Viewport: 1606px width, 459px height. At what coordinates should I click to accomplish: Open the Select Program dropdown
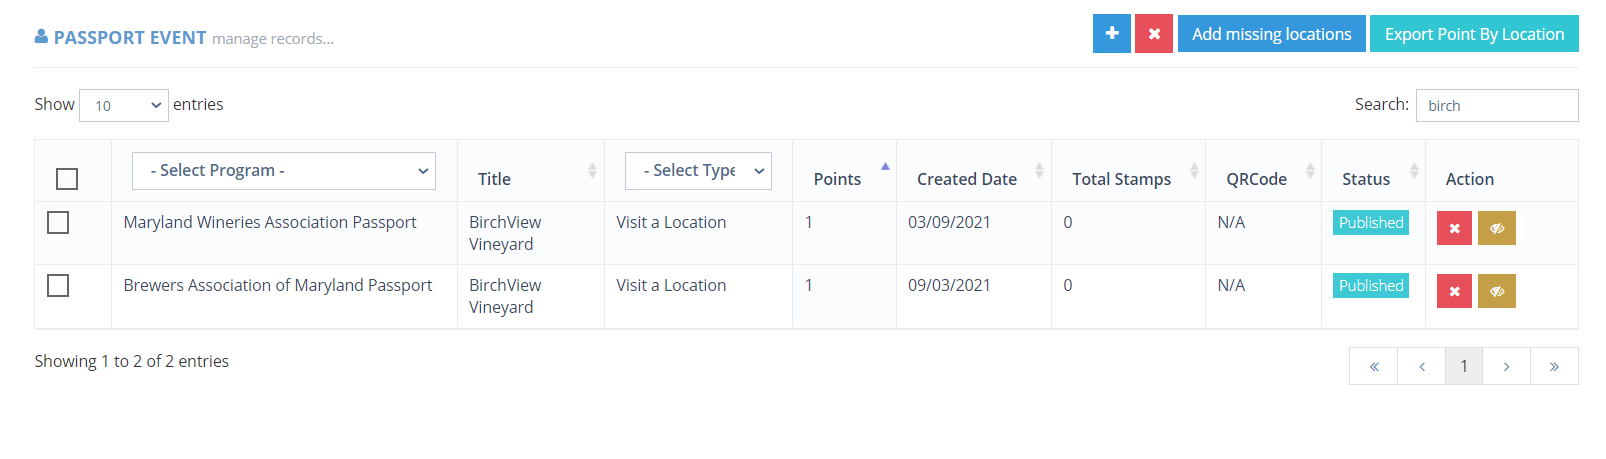(x=284, y=171)
